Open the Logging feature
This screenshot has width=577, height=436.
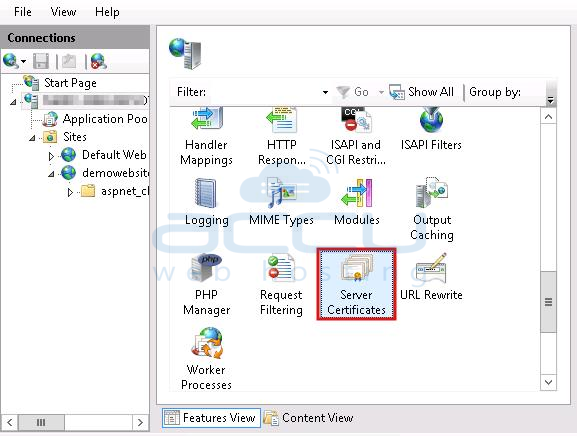point(206,202)
